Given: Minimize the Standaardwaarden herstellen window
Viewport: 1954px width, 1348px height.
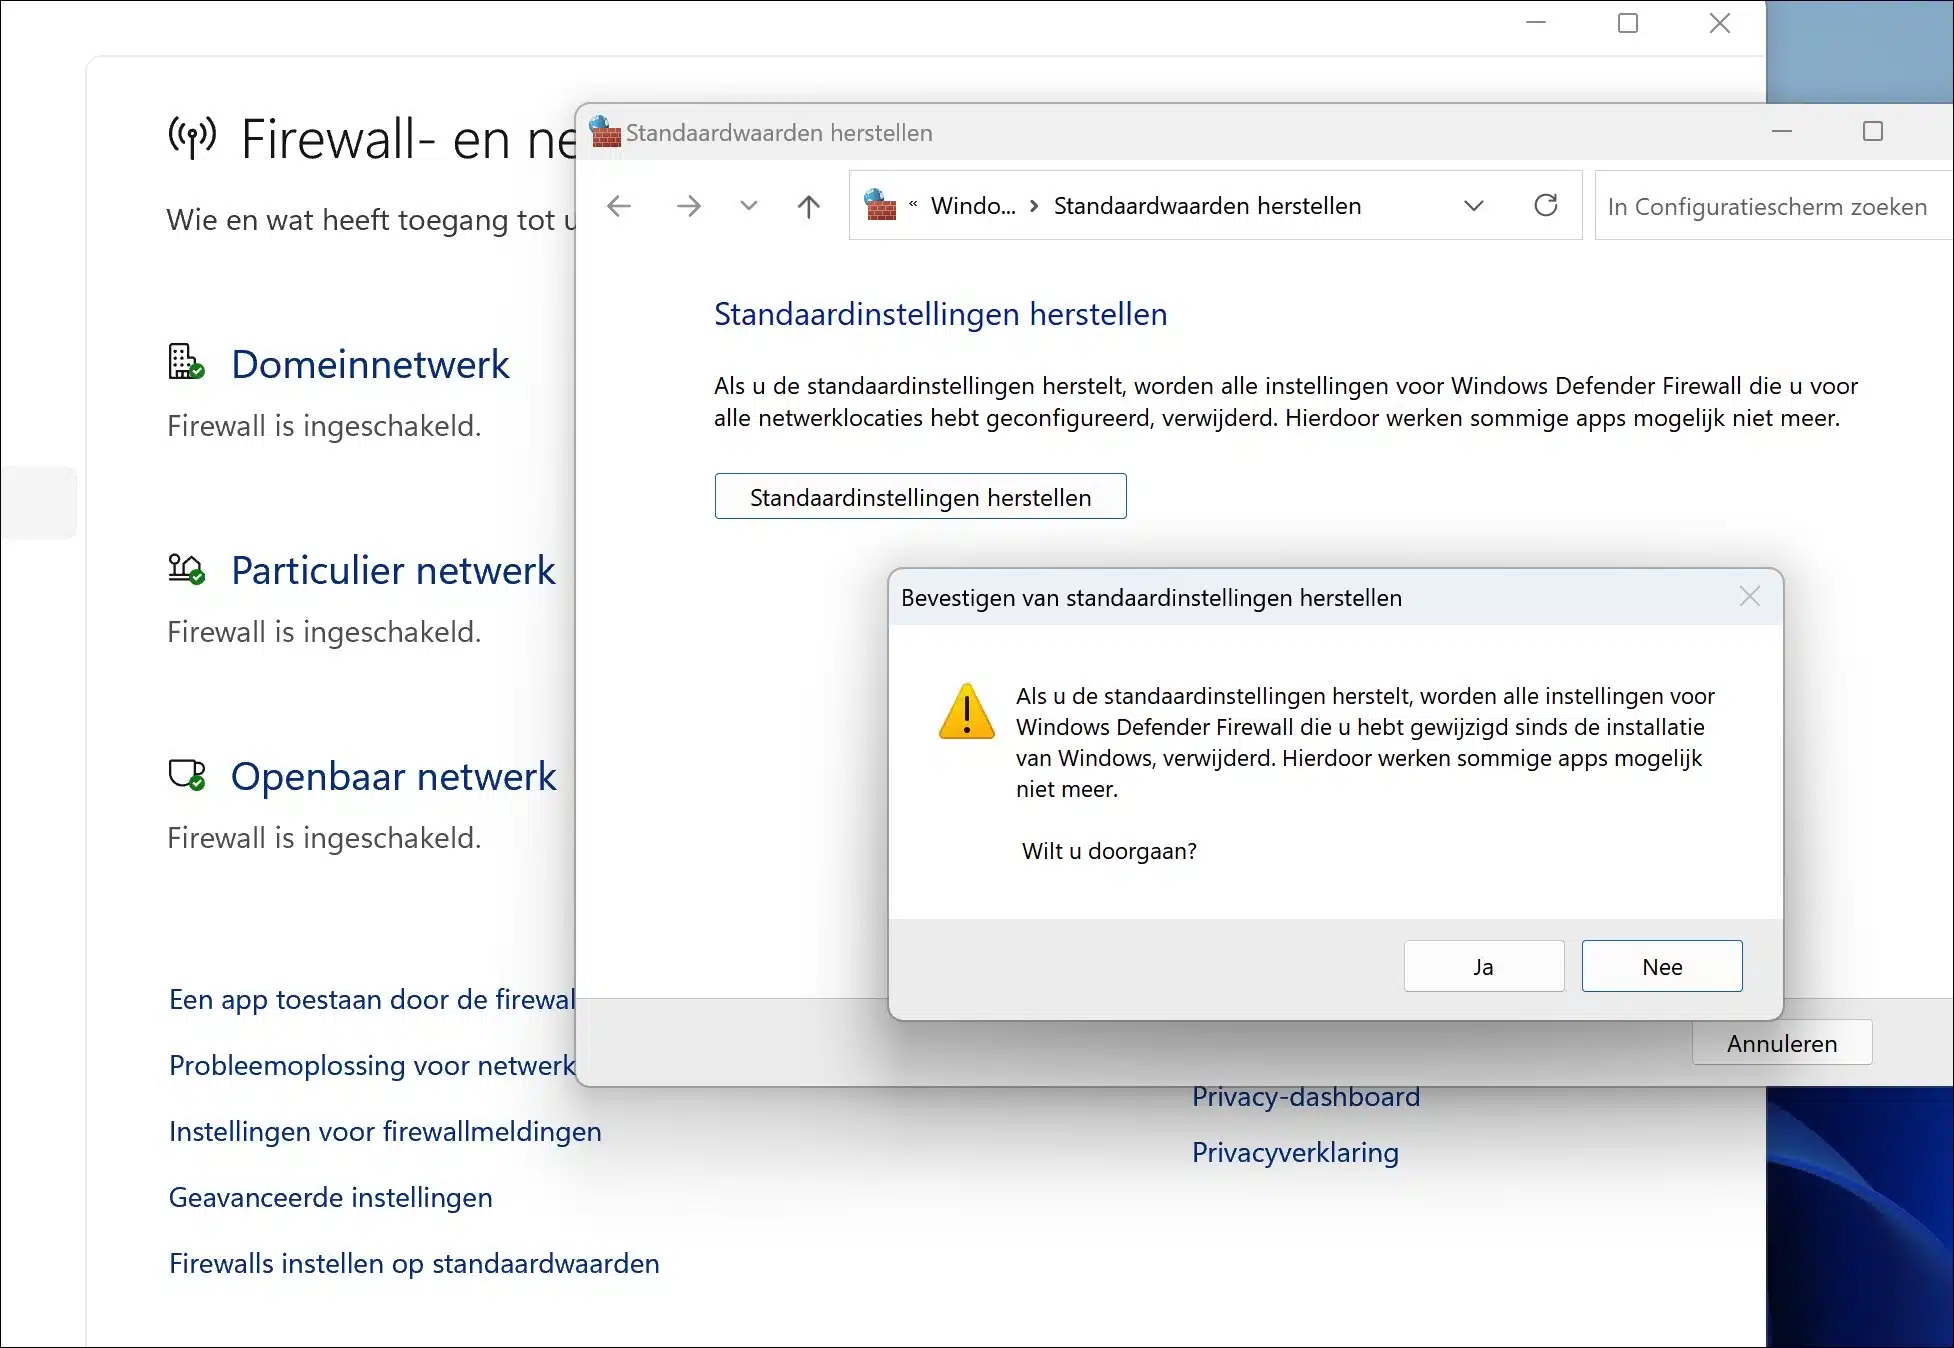Looking at the screenshot, I should pos(1781,131).
